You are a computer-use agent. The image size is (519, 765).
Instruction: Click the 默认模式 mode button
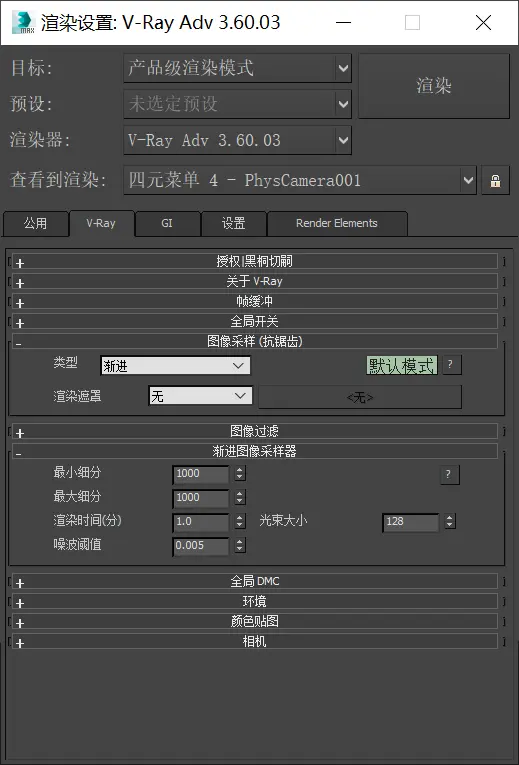(x=402, y=365)
